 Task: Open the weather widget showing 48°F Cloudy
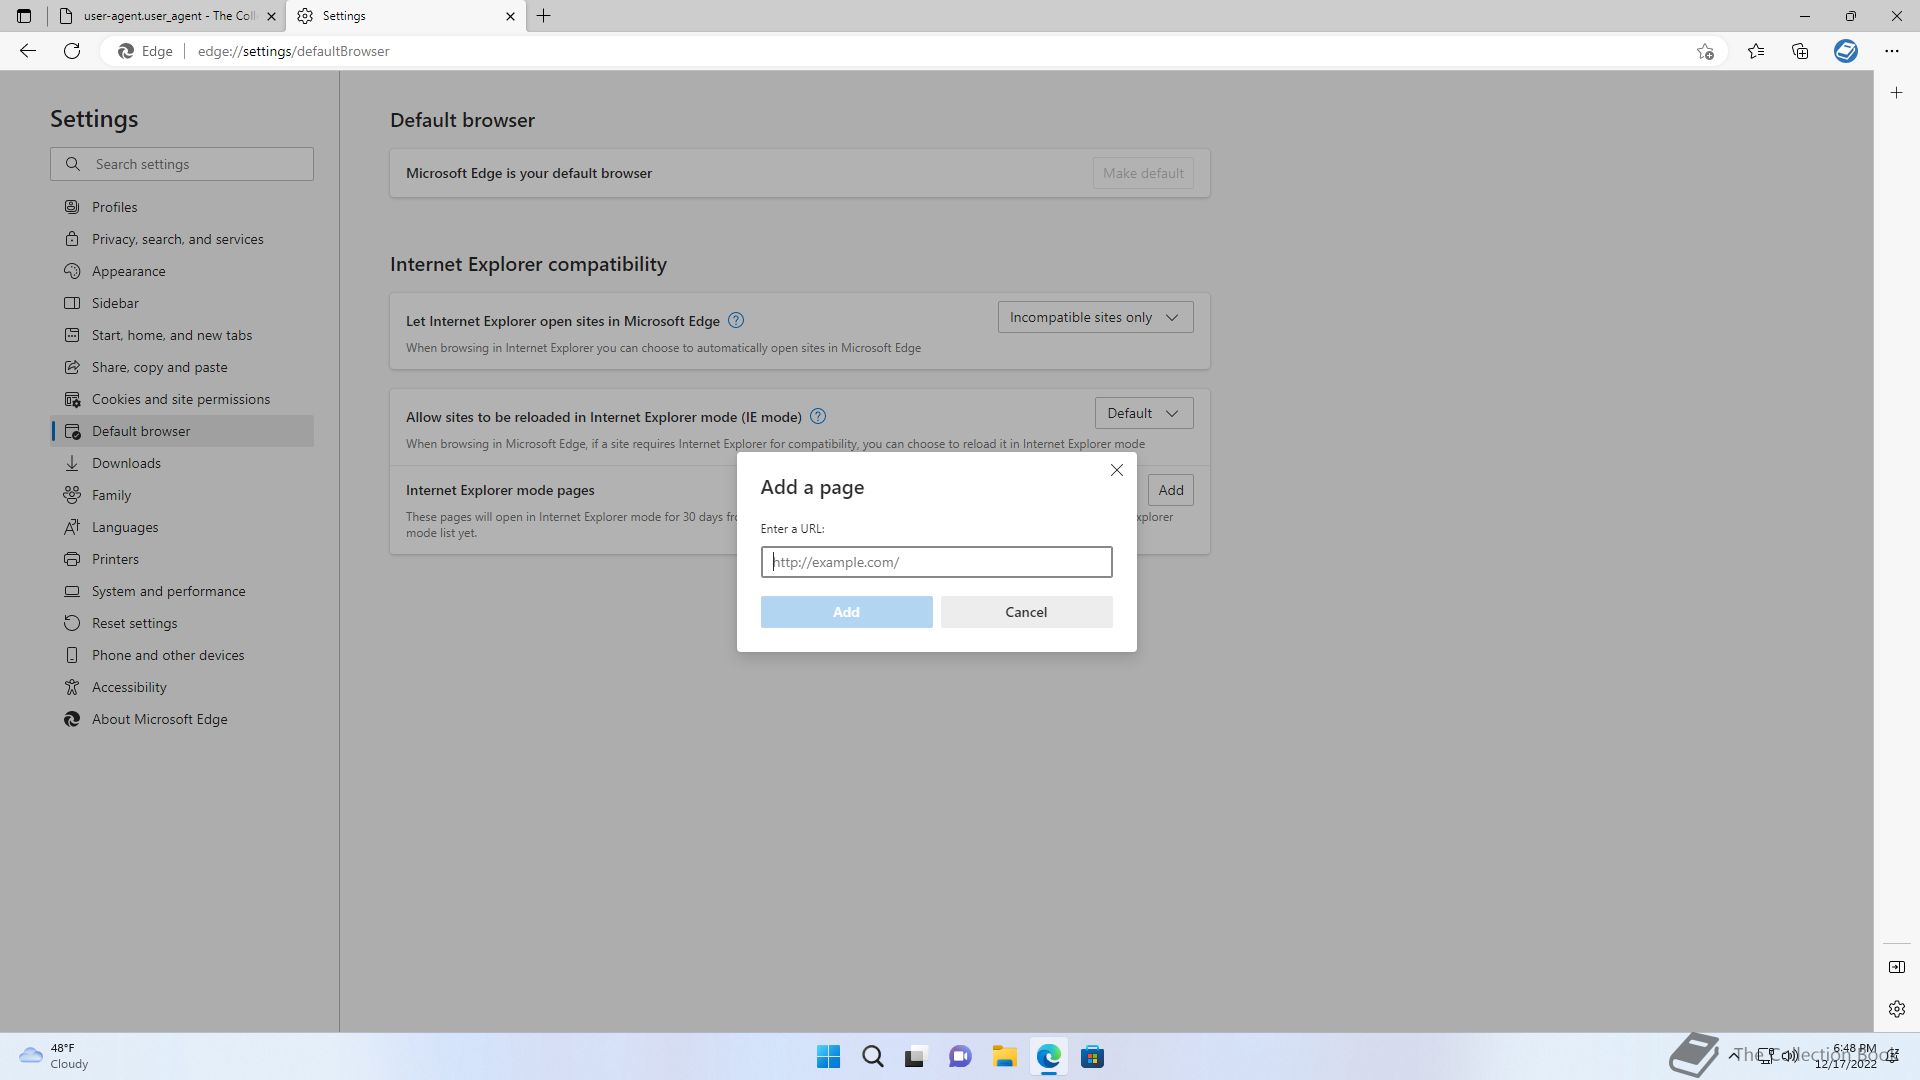click(x=56, y=1056)
